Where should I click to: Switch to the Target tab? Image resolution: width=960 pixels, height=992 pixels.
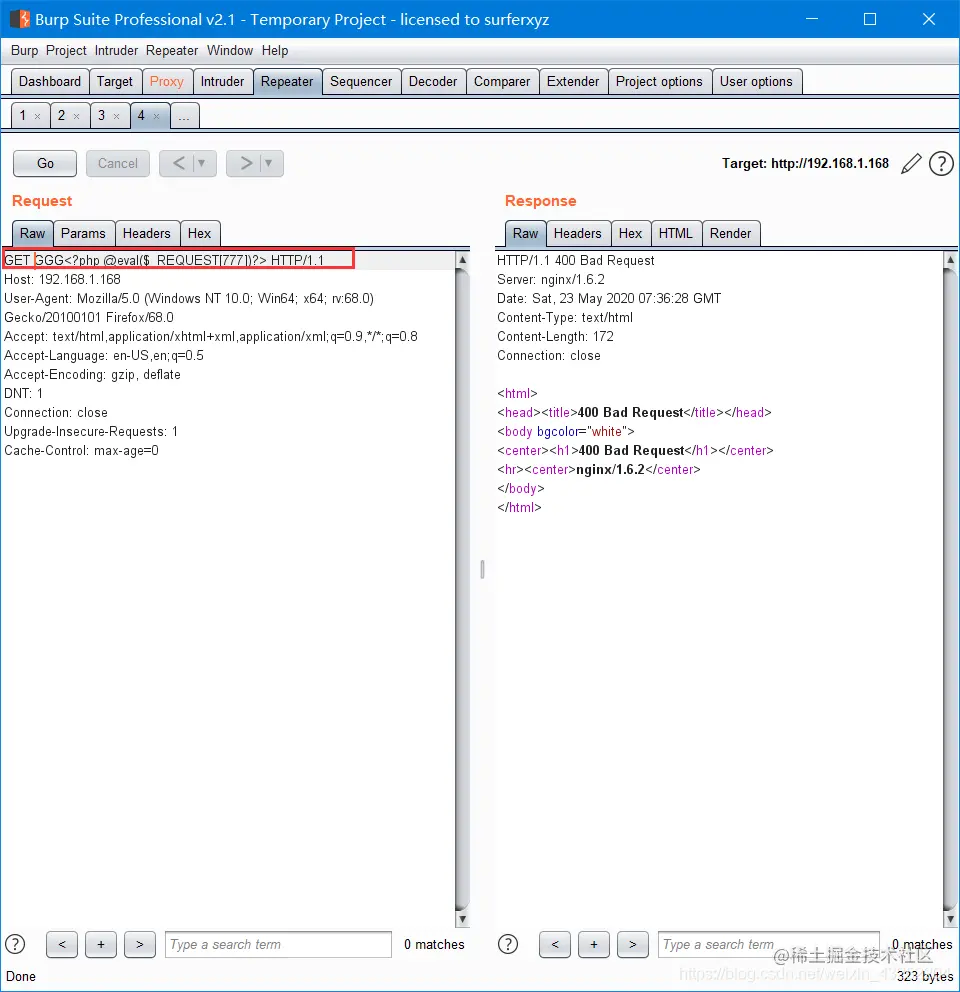coord(115,82)
